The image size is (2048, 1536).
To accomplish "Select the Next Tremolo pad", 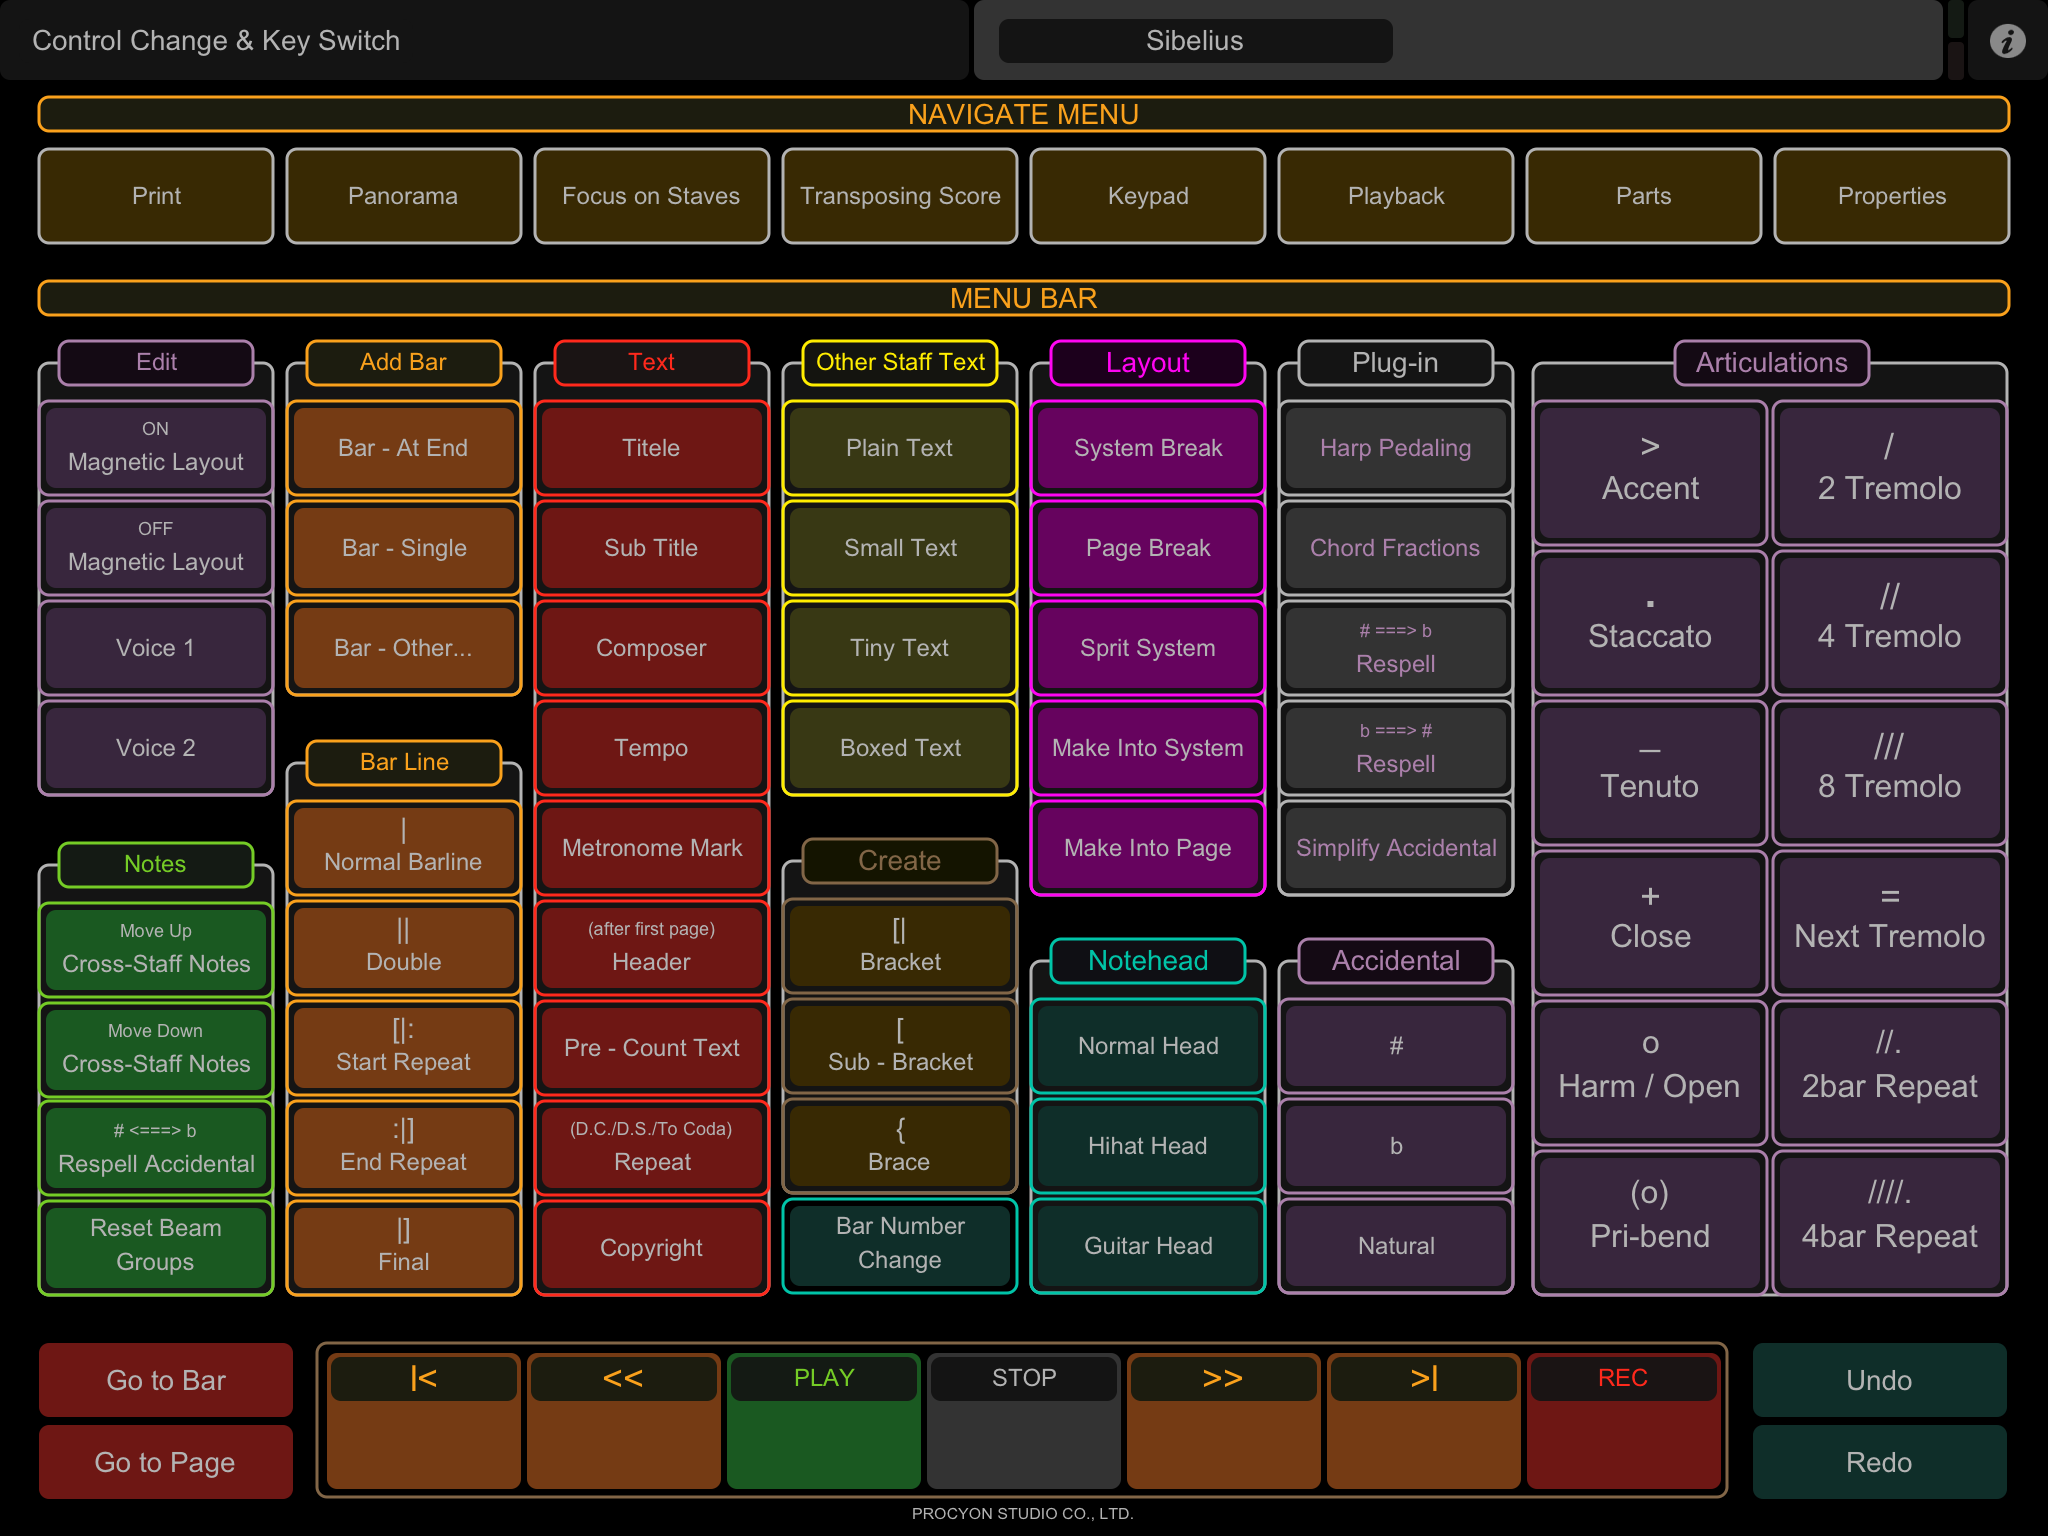I will pos(1889,922).
